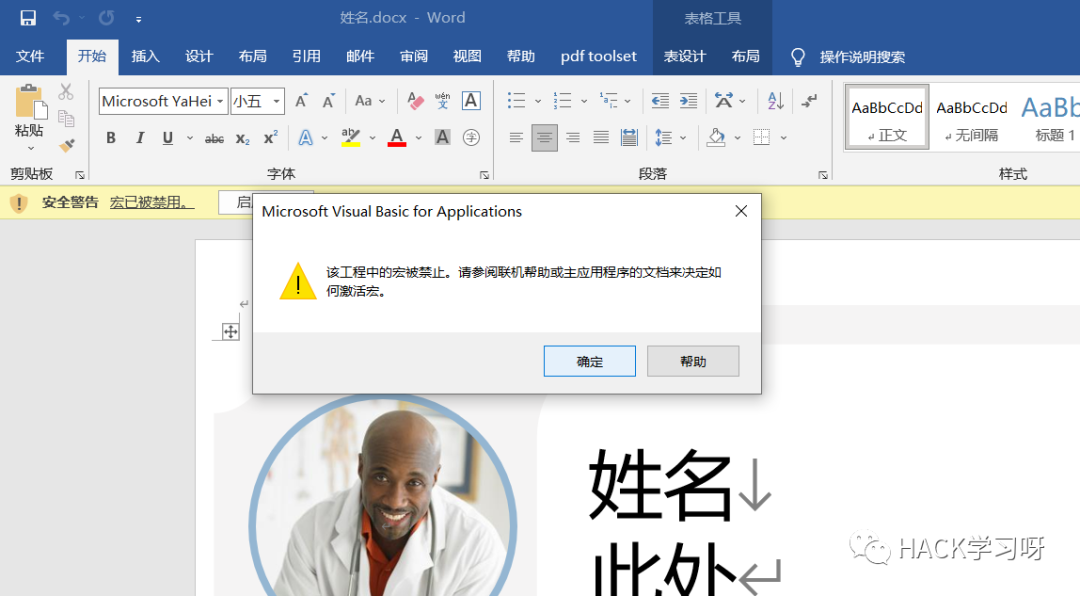Select the Format Painter brush icon

click(x=66, y=145)
